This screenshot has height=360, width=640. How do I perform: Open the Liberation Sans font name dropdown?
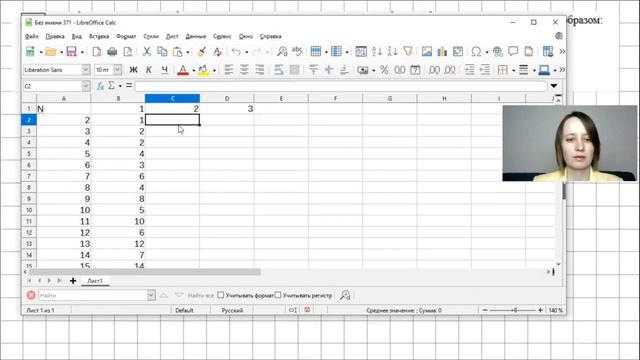pos(86,70)
